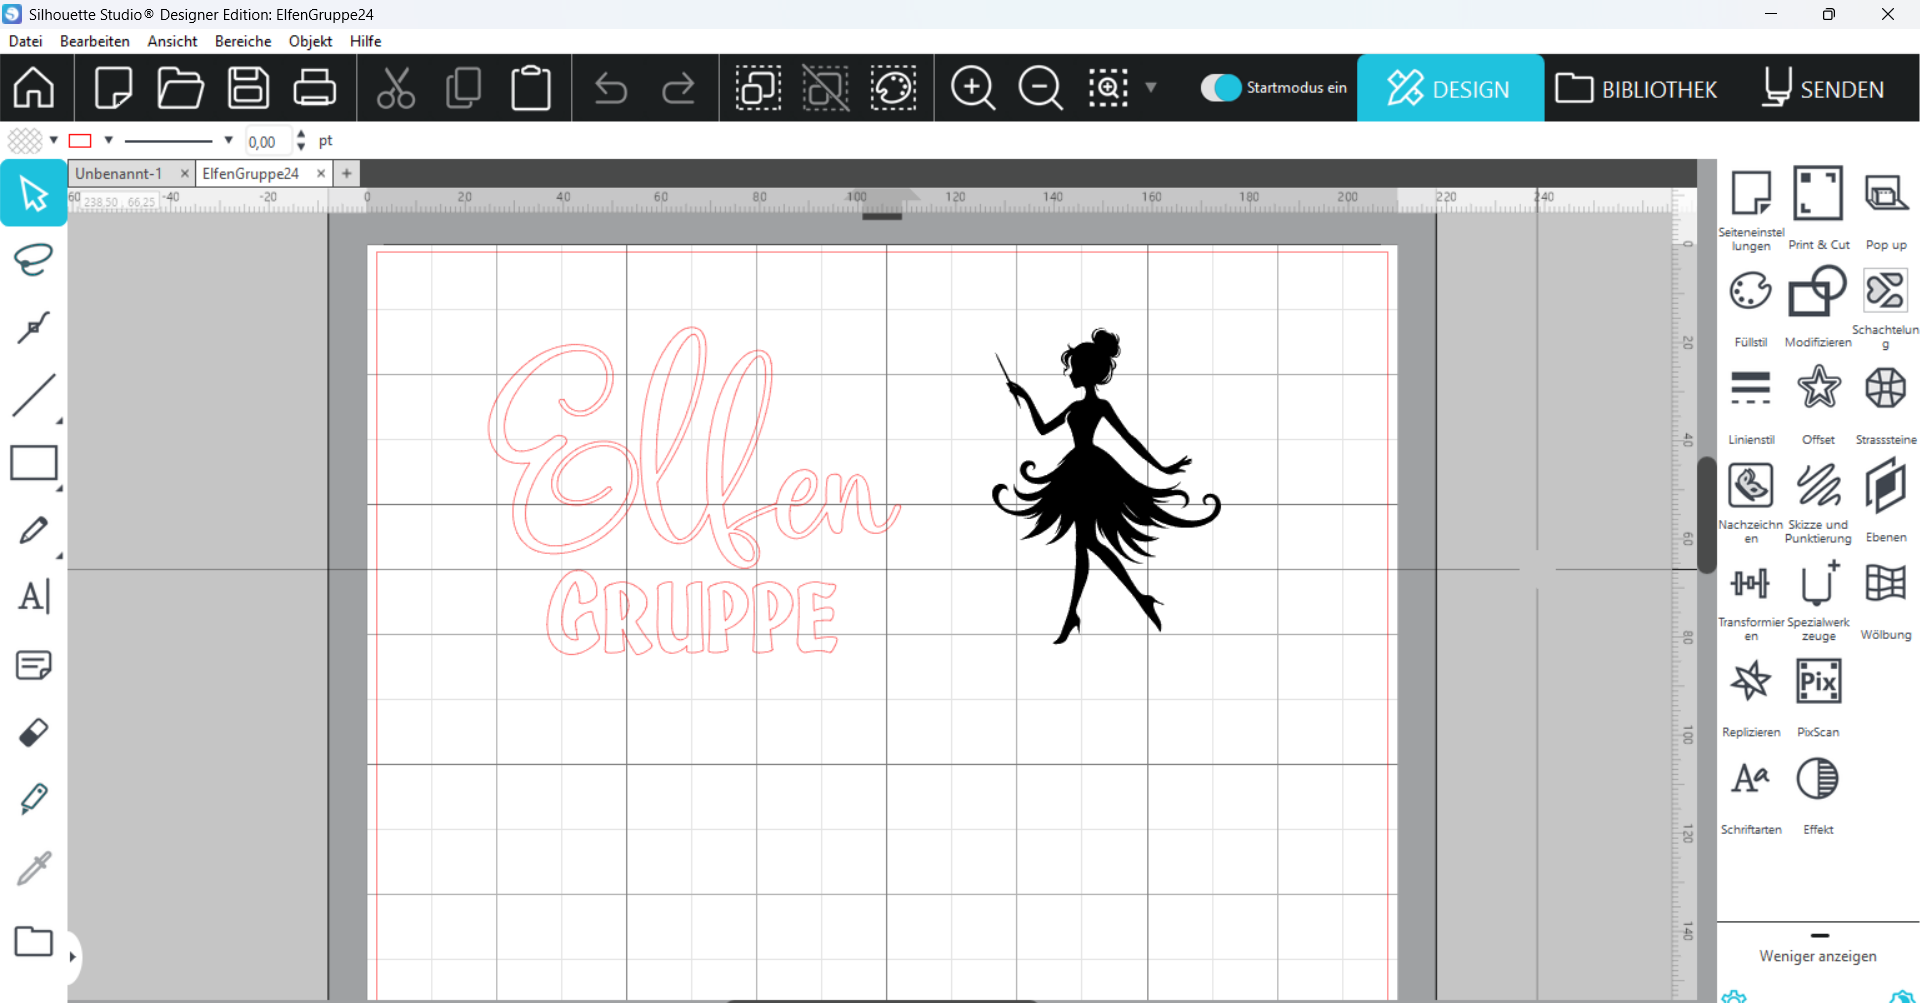Image resolution: width=1920 pixels, height=1003 pixels.
Task: Close the ElfenGruppe24 tab
Action: [321, 173]
